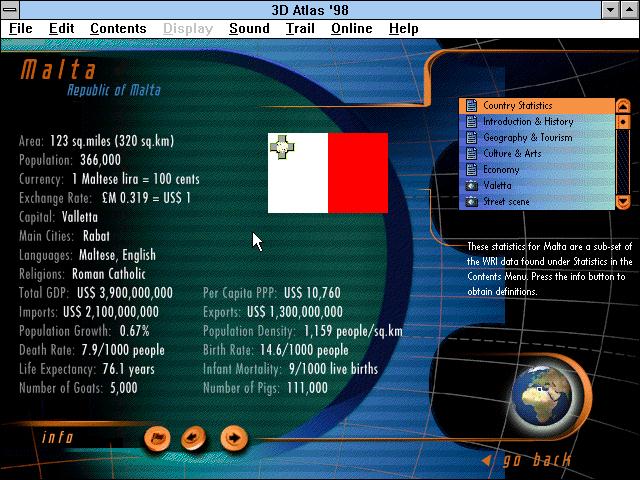This screenshot has width=640, height=480.
Task: Select Economy in the list
Action: pyautogui.click(x=537, y=169)
